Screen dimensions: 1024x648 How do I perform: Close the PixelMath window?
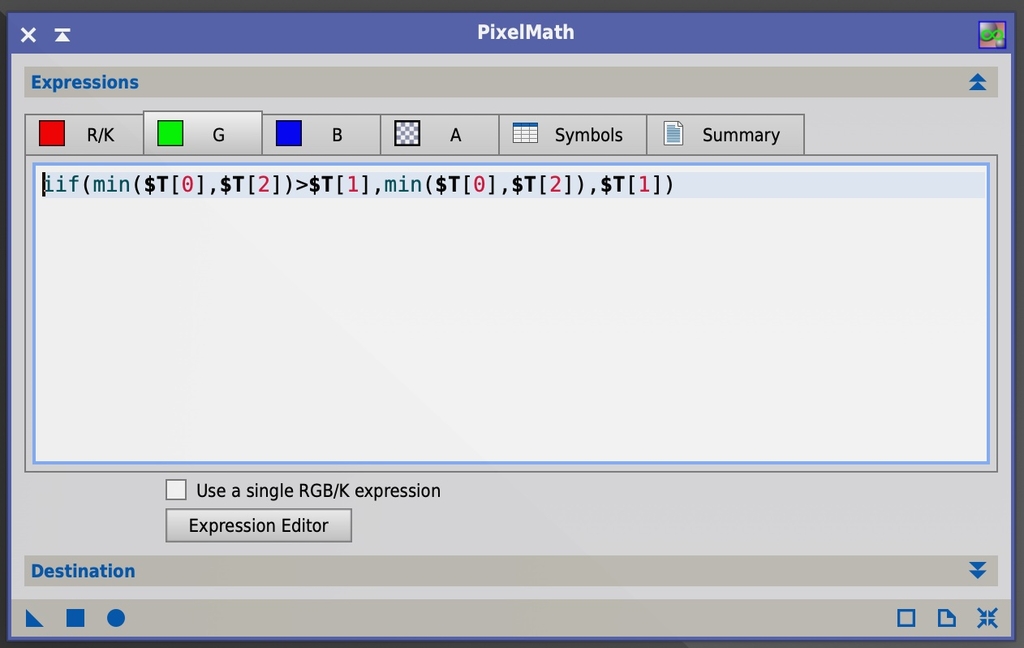tap(28, 35)
